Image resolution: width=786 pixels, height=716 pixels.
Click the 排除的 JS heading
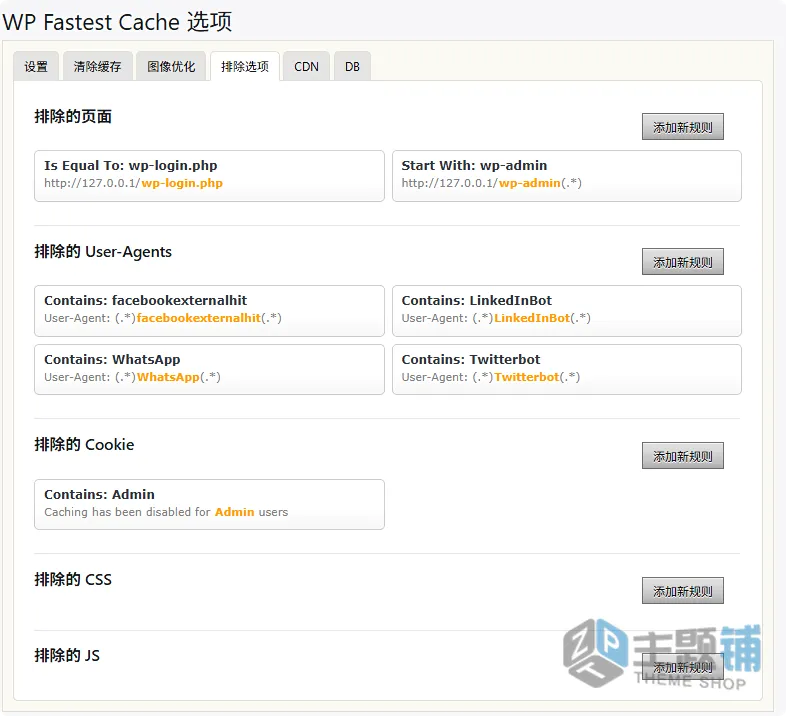[x=67, y=655]
